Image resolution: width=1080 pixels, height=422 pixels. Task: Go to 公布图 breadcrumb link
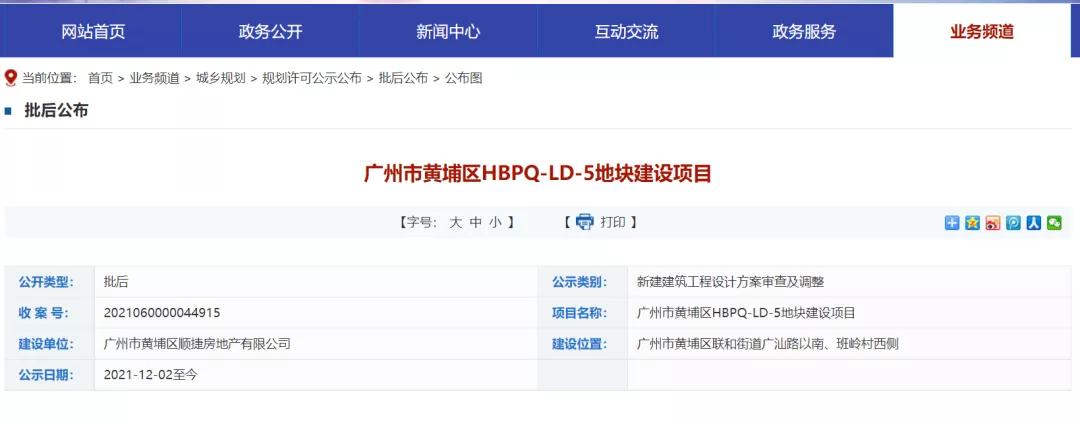(464, 78)
